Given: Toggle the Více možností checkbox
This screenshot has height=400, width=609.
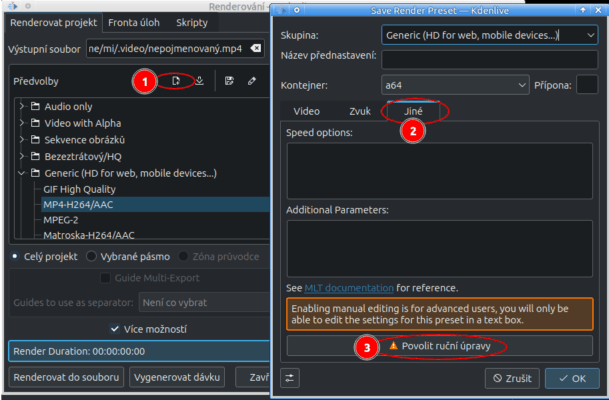Looking at the screenshot, I should coord(114,328).
